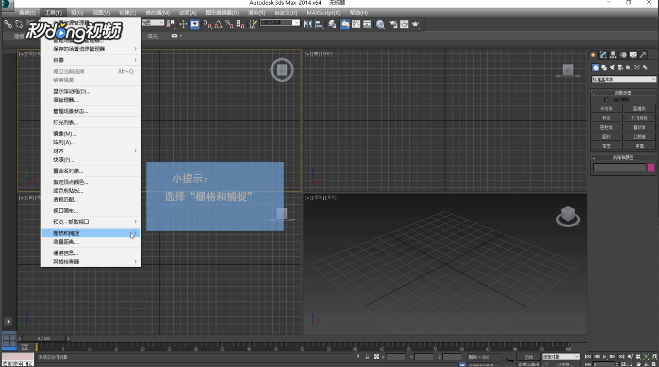The width and height of the screenshot is (659, 367).
Task: Click the ViewCube in the perspective viewport
Action: pos(568,217)
